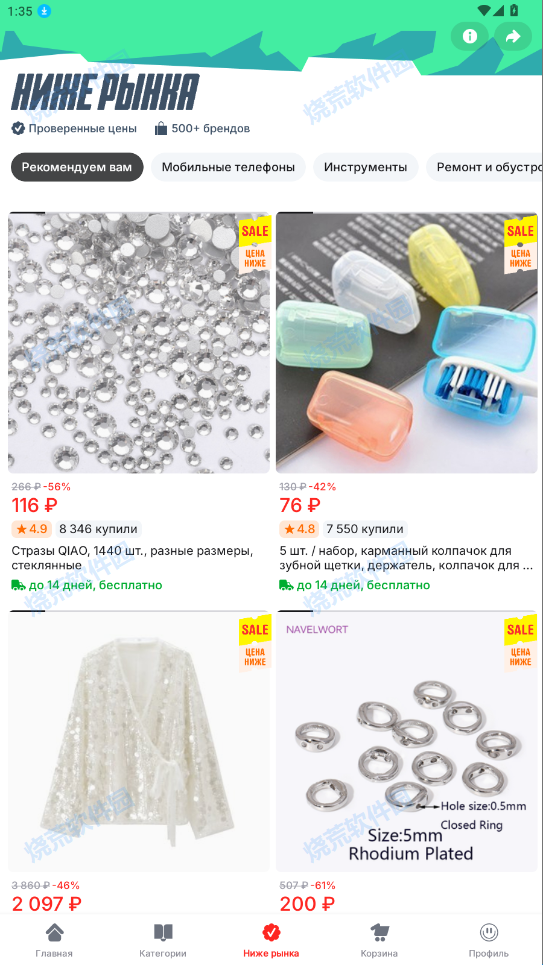Select the Ремонт и обустройство chip
The height and width of the screenshot is (965, 543).
coord(485,167)
